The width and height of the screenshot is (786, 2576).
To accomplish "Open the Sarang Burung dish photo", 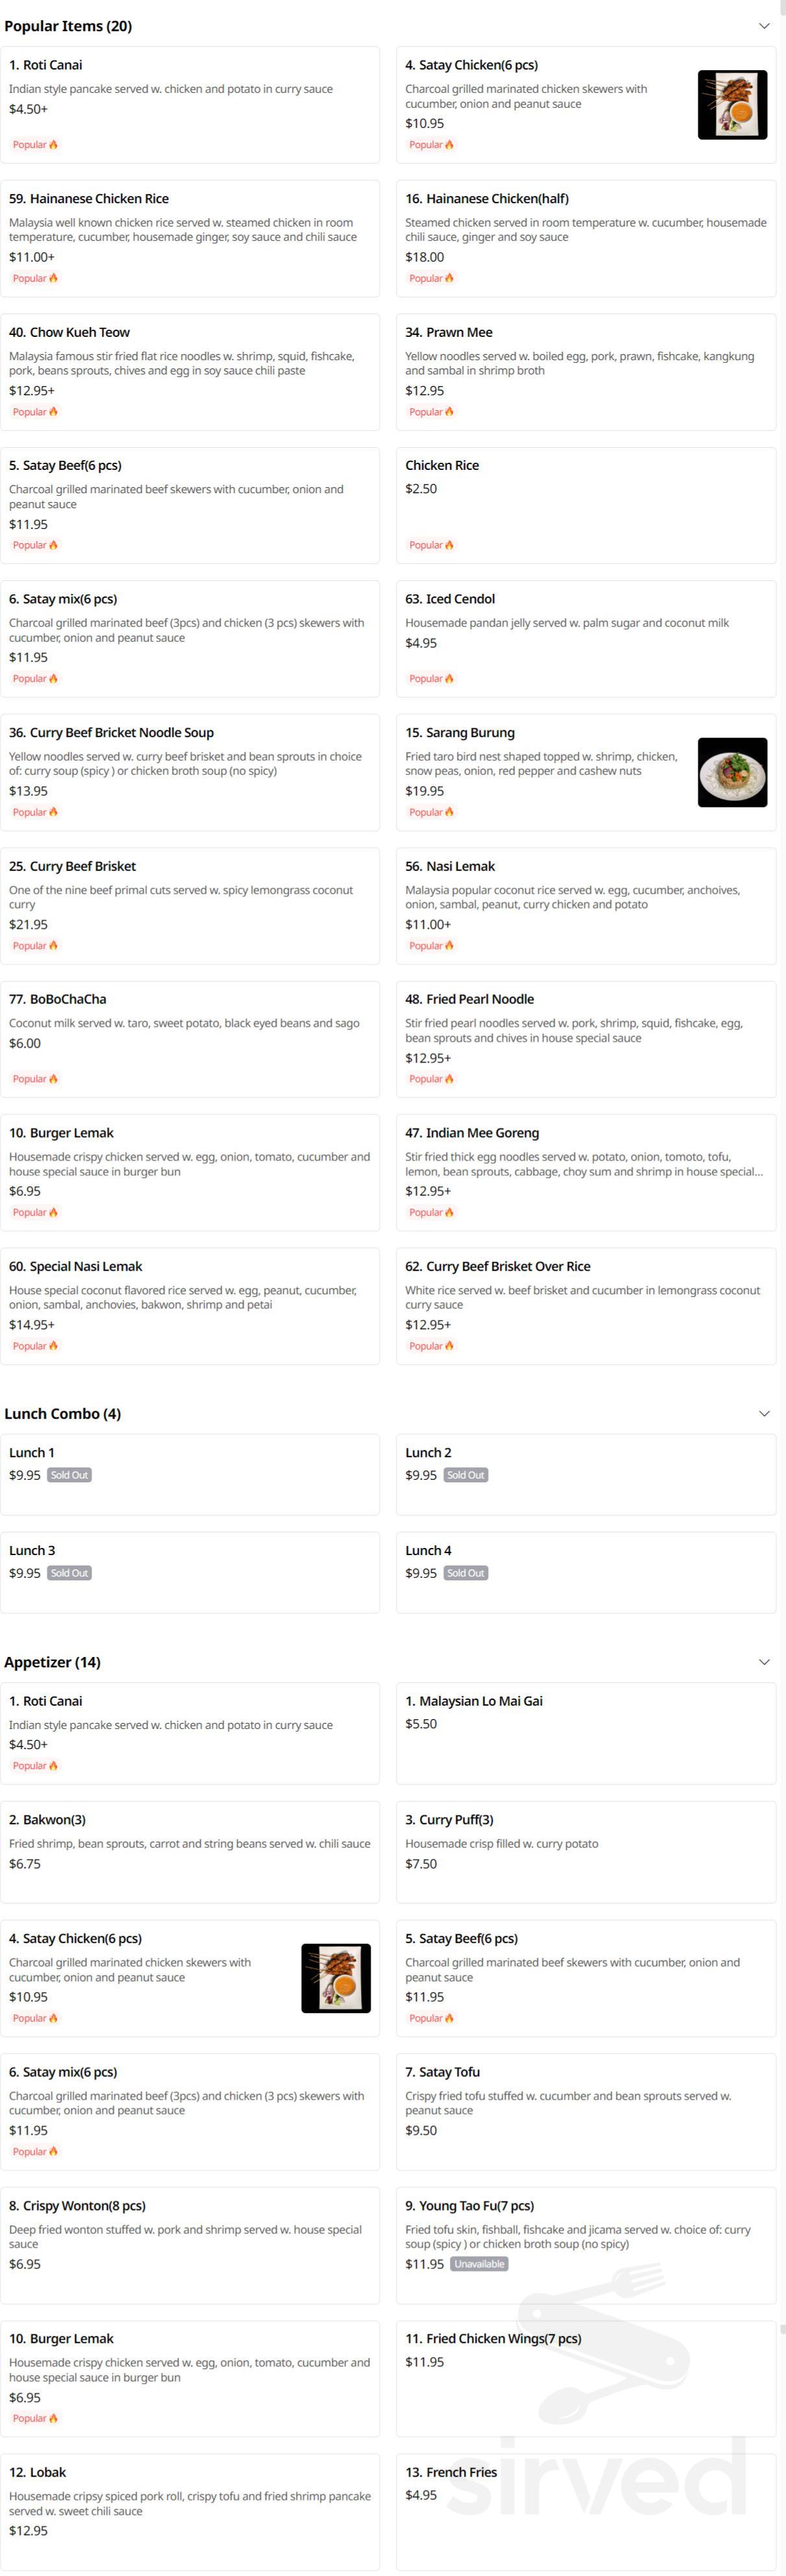I will pos(732,772).
